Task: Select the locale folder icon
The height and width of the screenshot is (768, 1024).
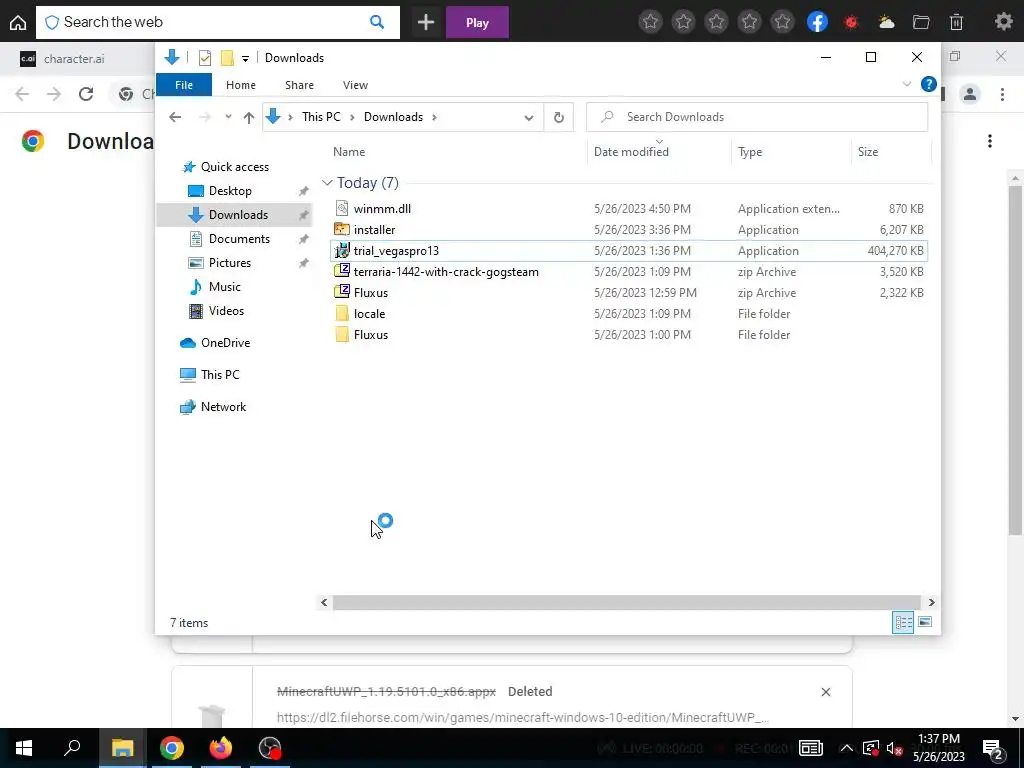Action: coord(342,313)
